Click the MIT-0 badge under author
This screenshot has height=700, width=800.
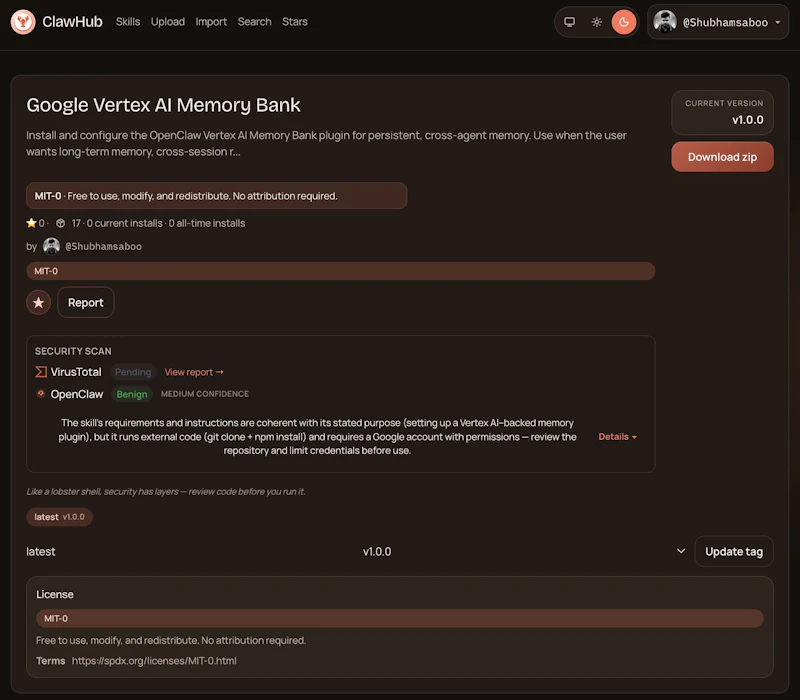tap(340, 271)
